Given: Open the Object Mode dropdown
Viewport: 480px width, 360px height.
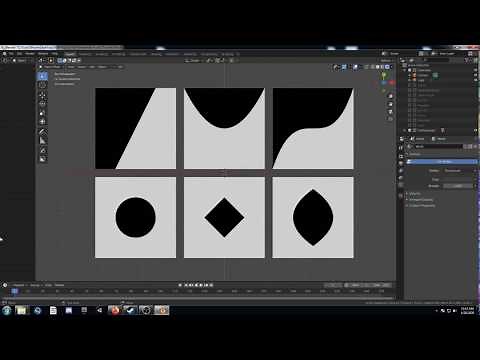Looking at the screenshot, I should [x=53, y=67].
